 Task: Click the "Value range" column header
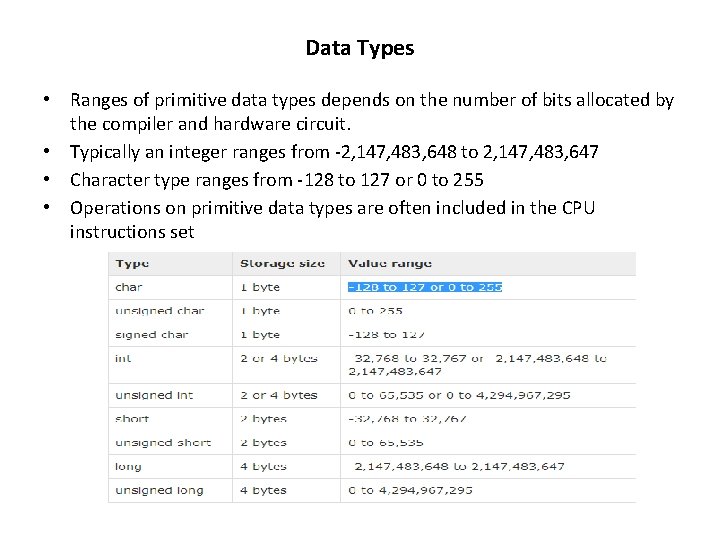point(390,263)
